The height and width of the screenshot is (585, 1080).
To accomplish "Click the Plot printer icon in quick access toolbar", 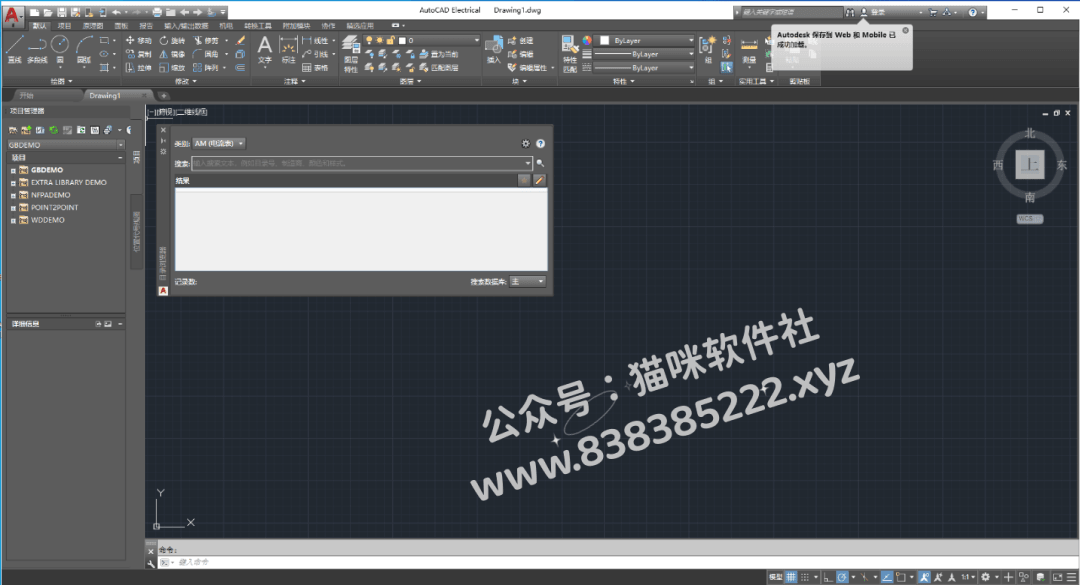I will [x=157, y=12].
